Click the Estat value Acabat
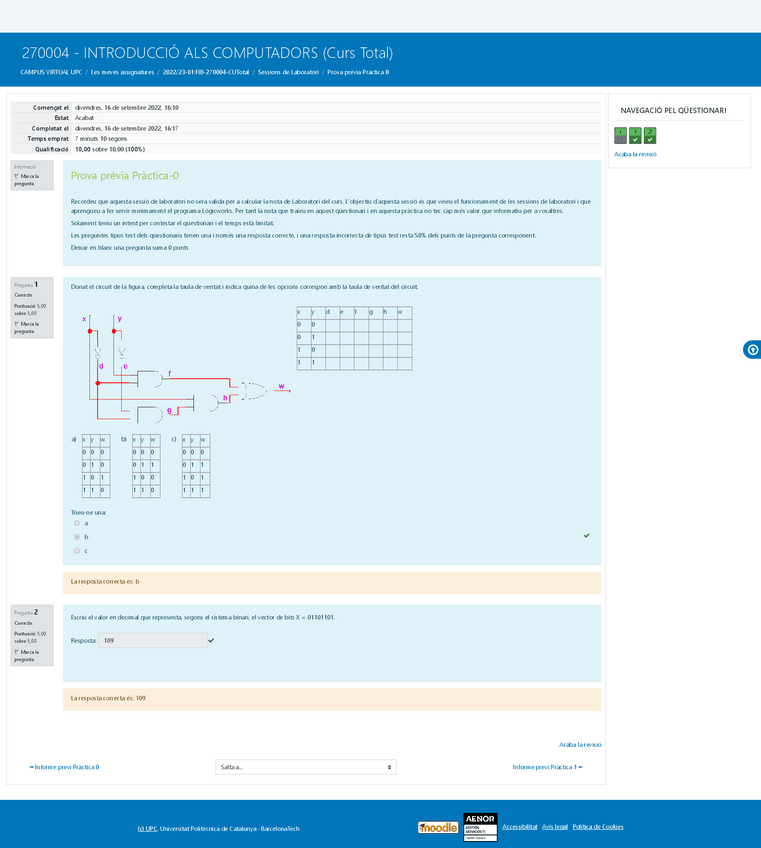The height and width of the screenshot is (848, 761). (x=84, y=118)
